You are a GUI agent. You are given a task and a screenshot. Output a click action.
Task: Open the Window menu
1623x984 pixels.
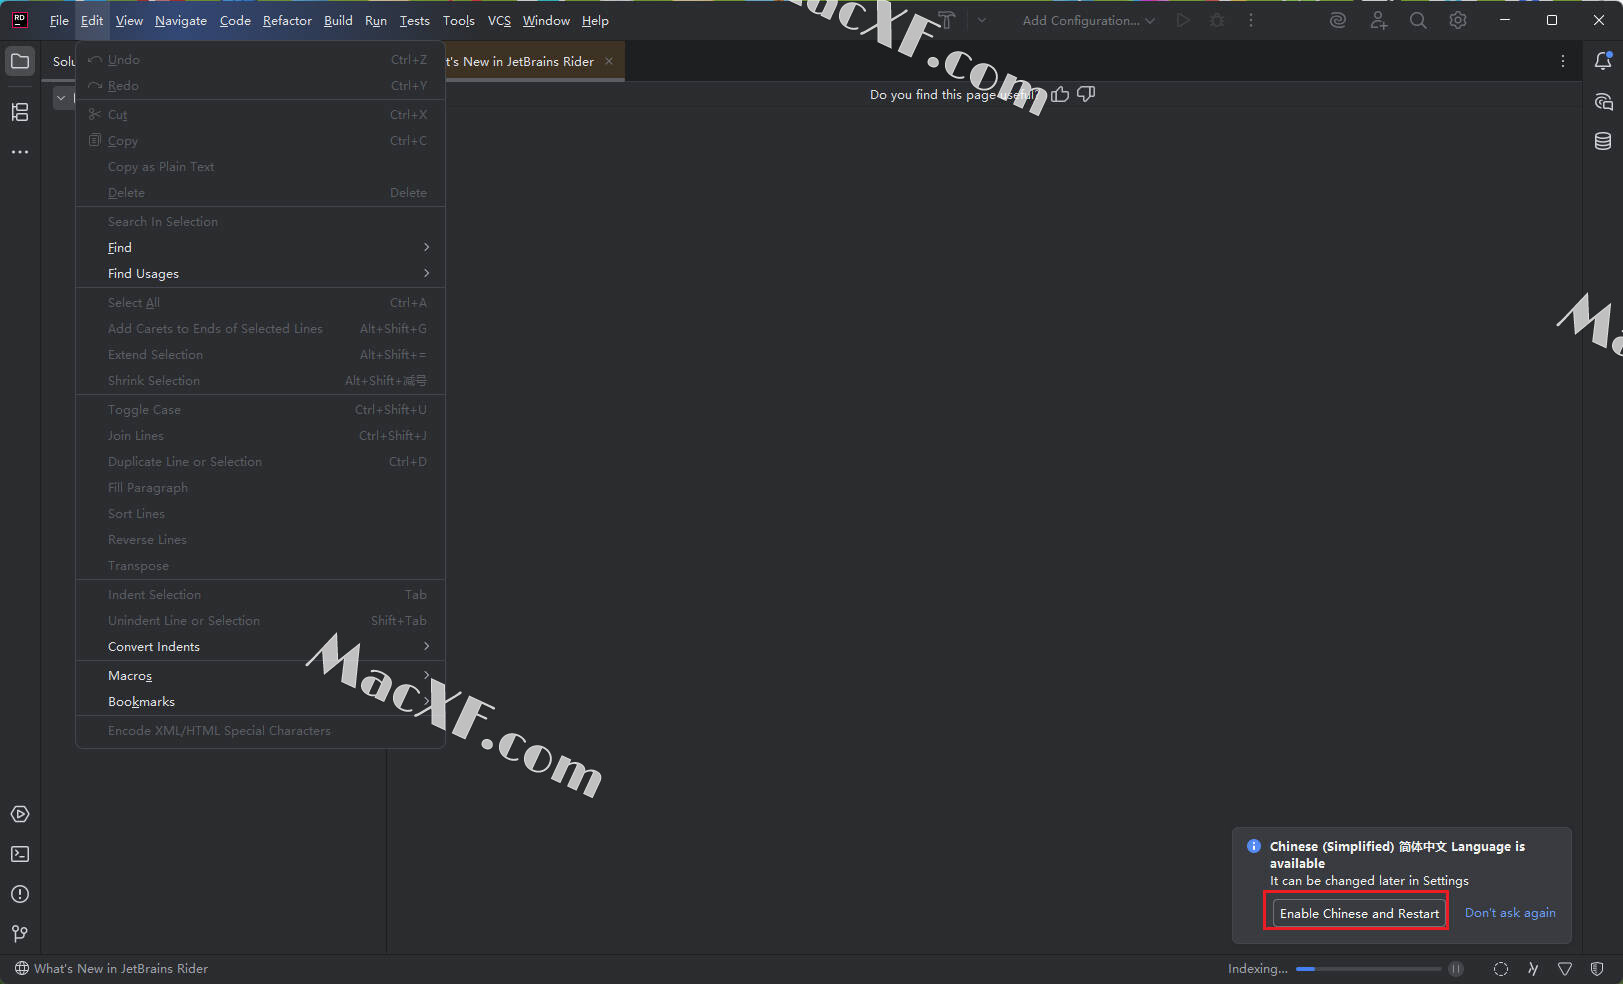point(546,20)
